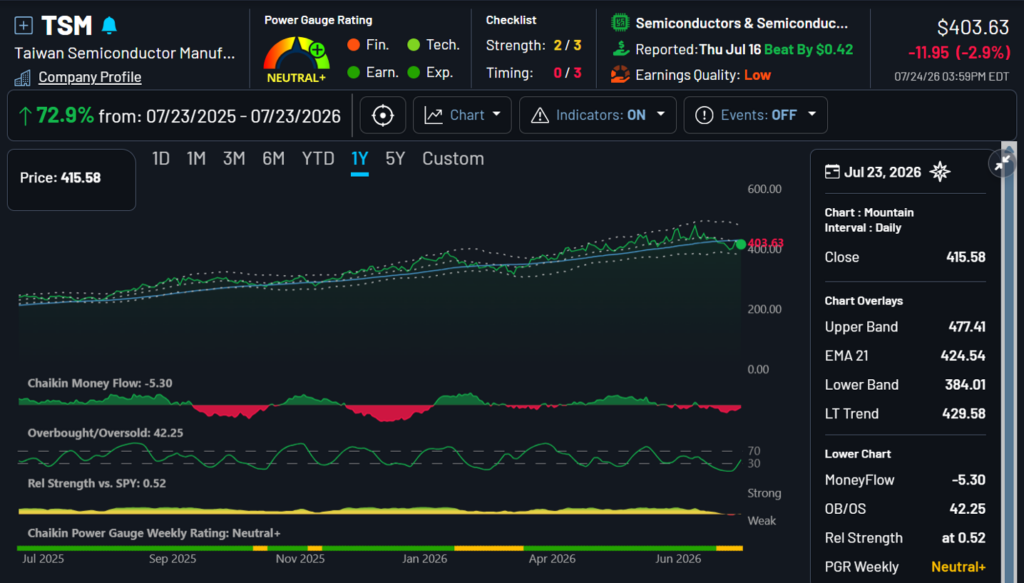Click the Lower Band 384.01 value
The width and height of the screenshot is (1024, 583).
point(965,385)
